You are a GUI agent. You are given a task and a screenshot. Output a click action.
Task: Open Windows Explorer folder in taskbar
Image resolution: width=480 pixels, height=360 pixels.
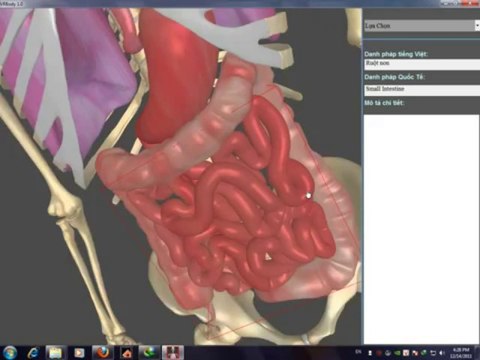pos(55,353)
